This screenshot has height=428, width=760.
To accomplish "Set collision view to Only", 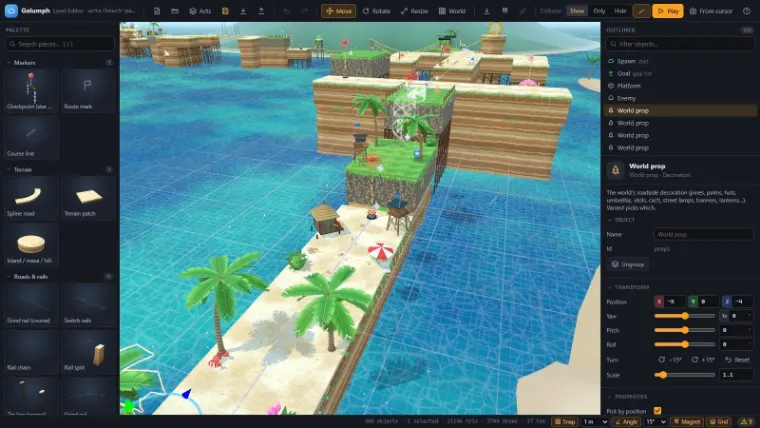I will (599, 11).
